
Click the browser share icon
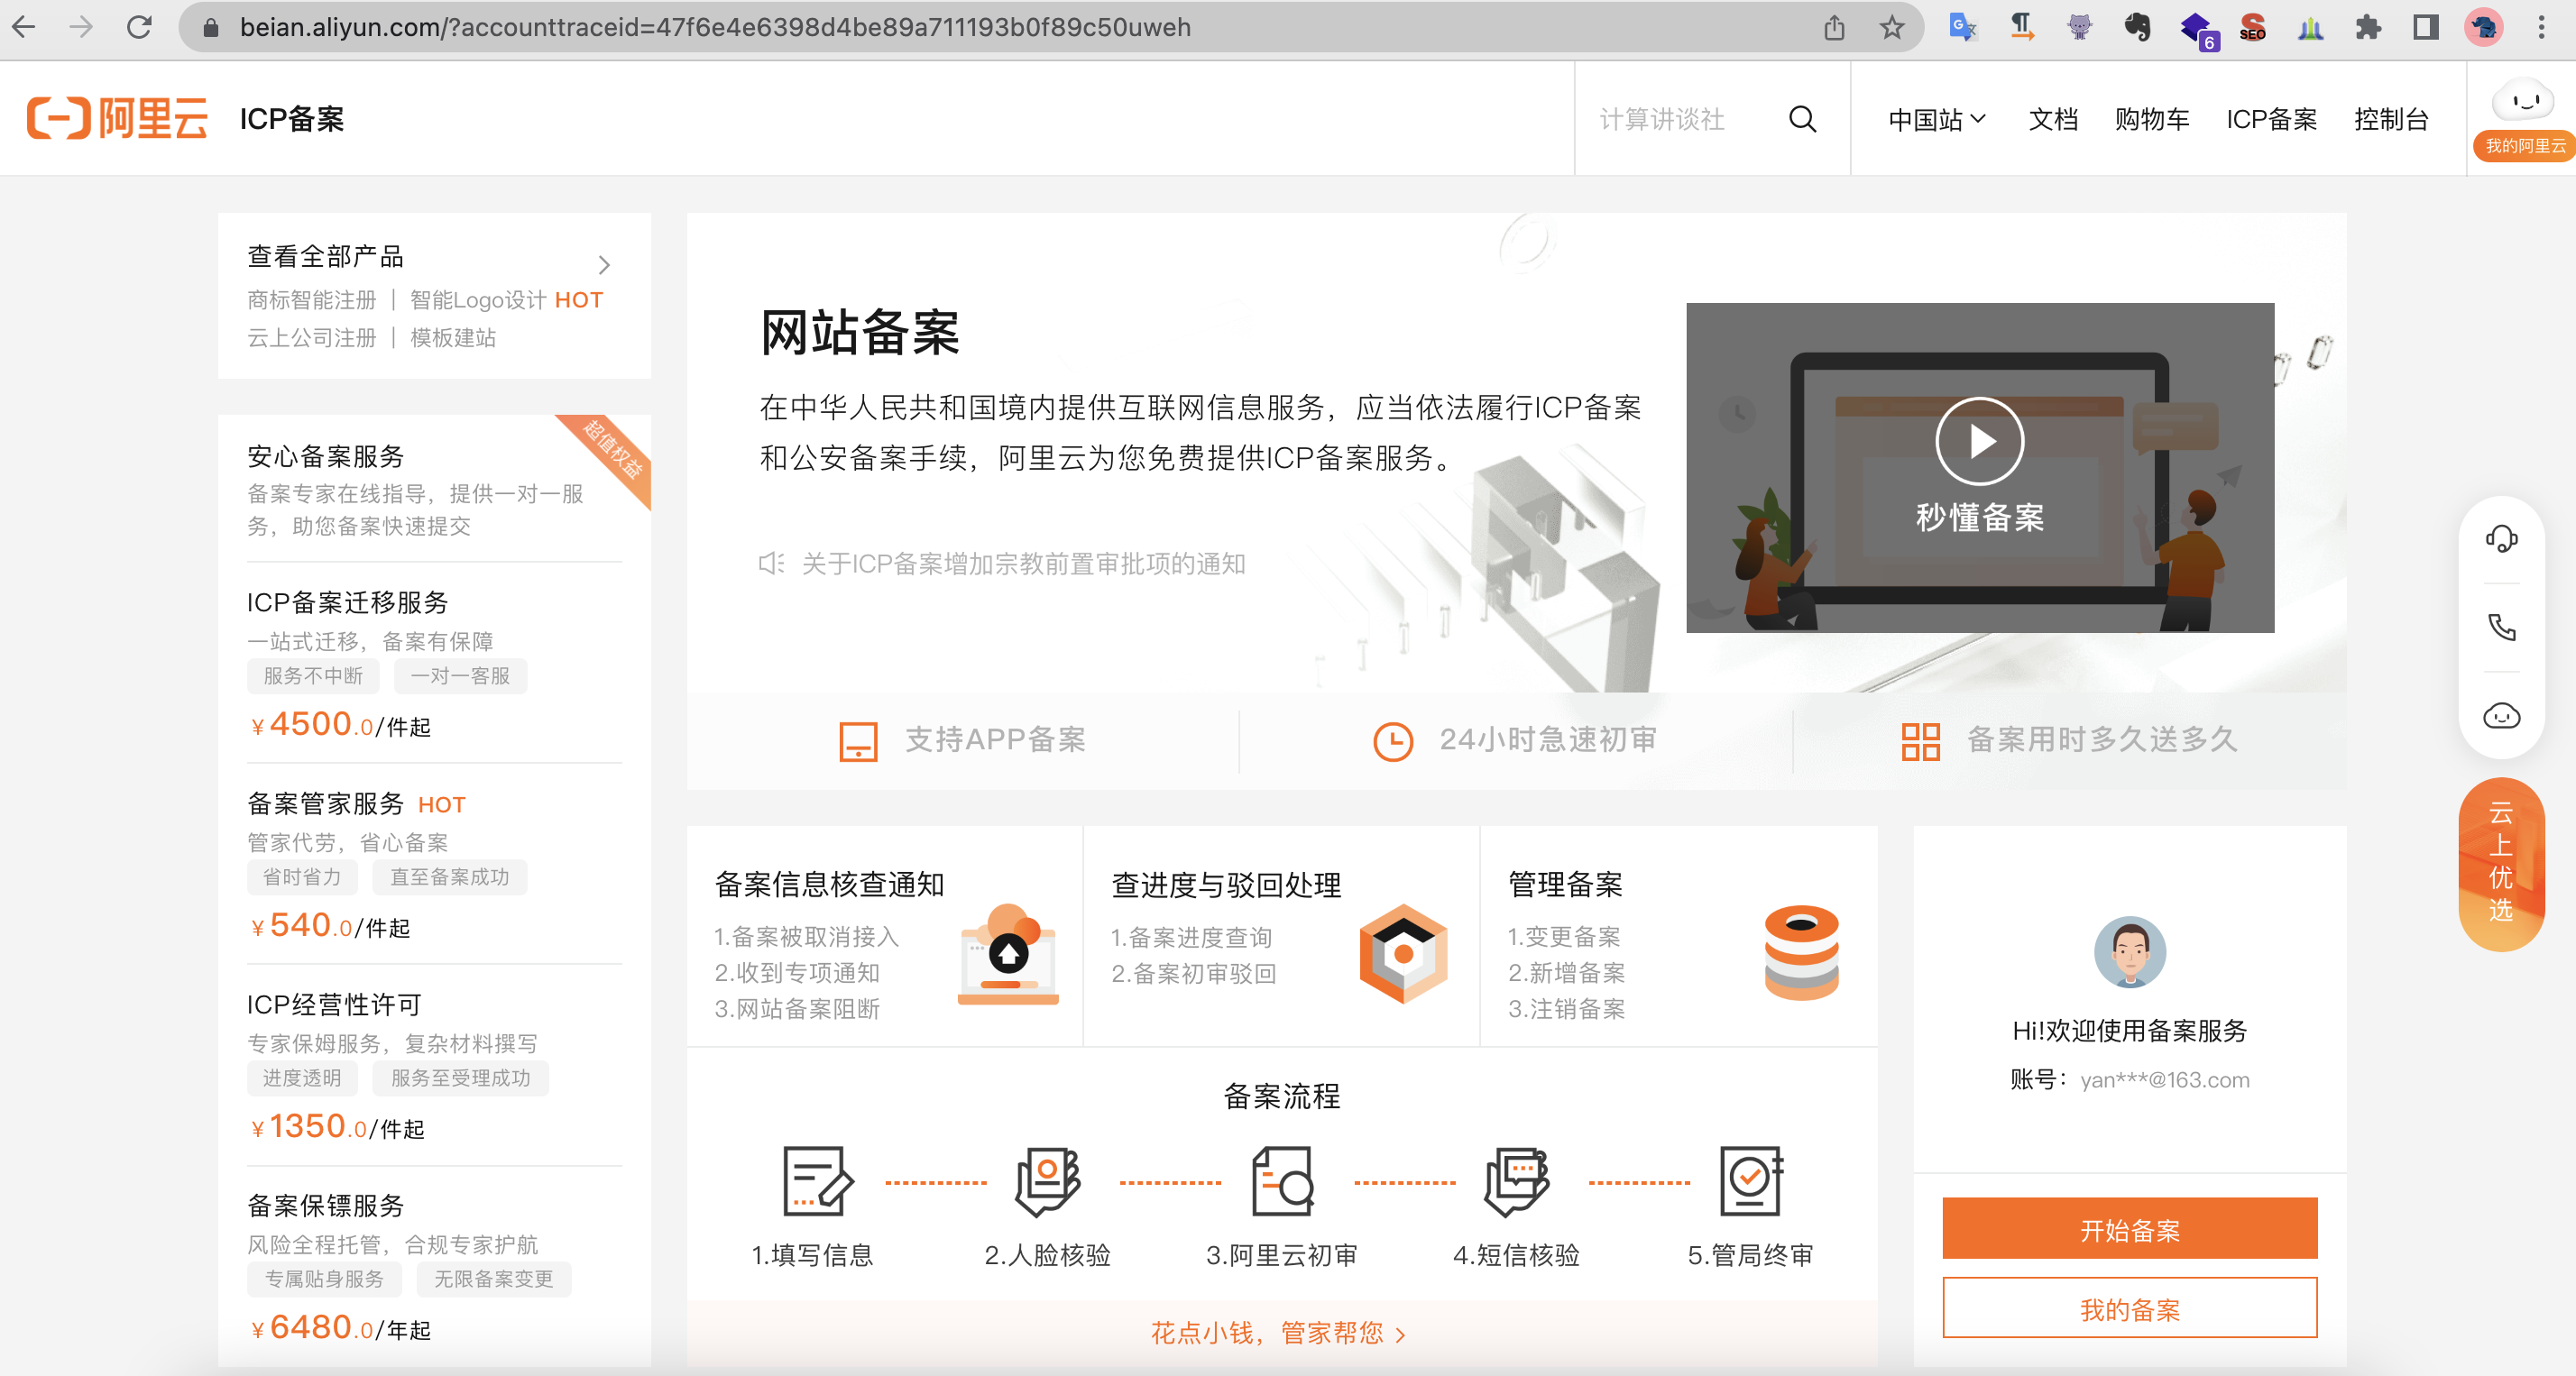pyautogui.click(x=1833, y=27)
